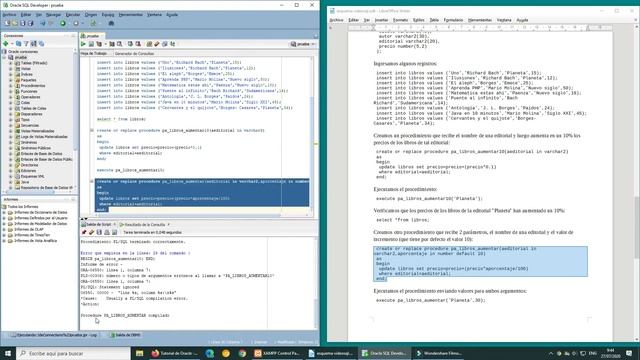The width and height of the screenshot is (640, 360).
Task: Click the Windows Start button
Action: [x=8, y=353]
